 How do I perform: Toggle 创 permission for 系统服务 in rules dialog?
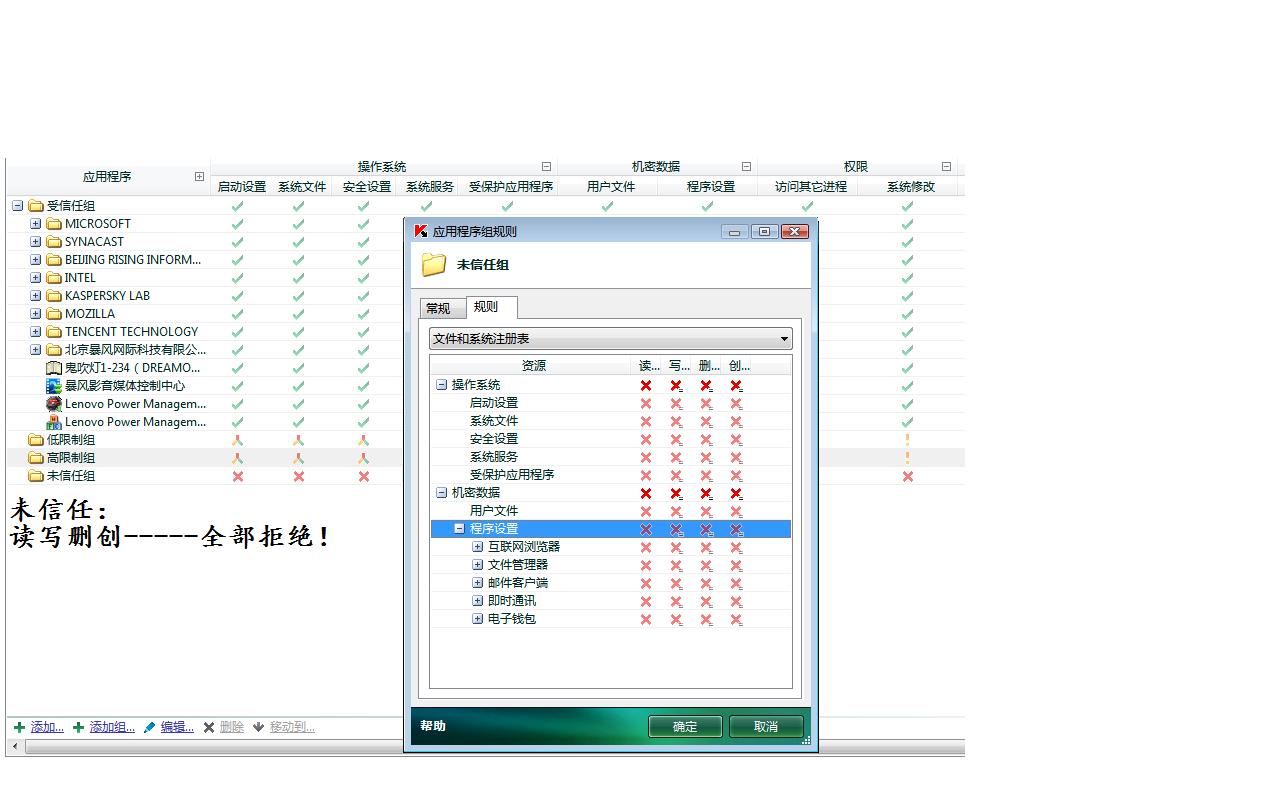point(736,458)
